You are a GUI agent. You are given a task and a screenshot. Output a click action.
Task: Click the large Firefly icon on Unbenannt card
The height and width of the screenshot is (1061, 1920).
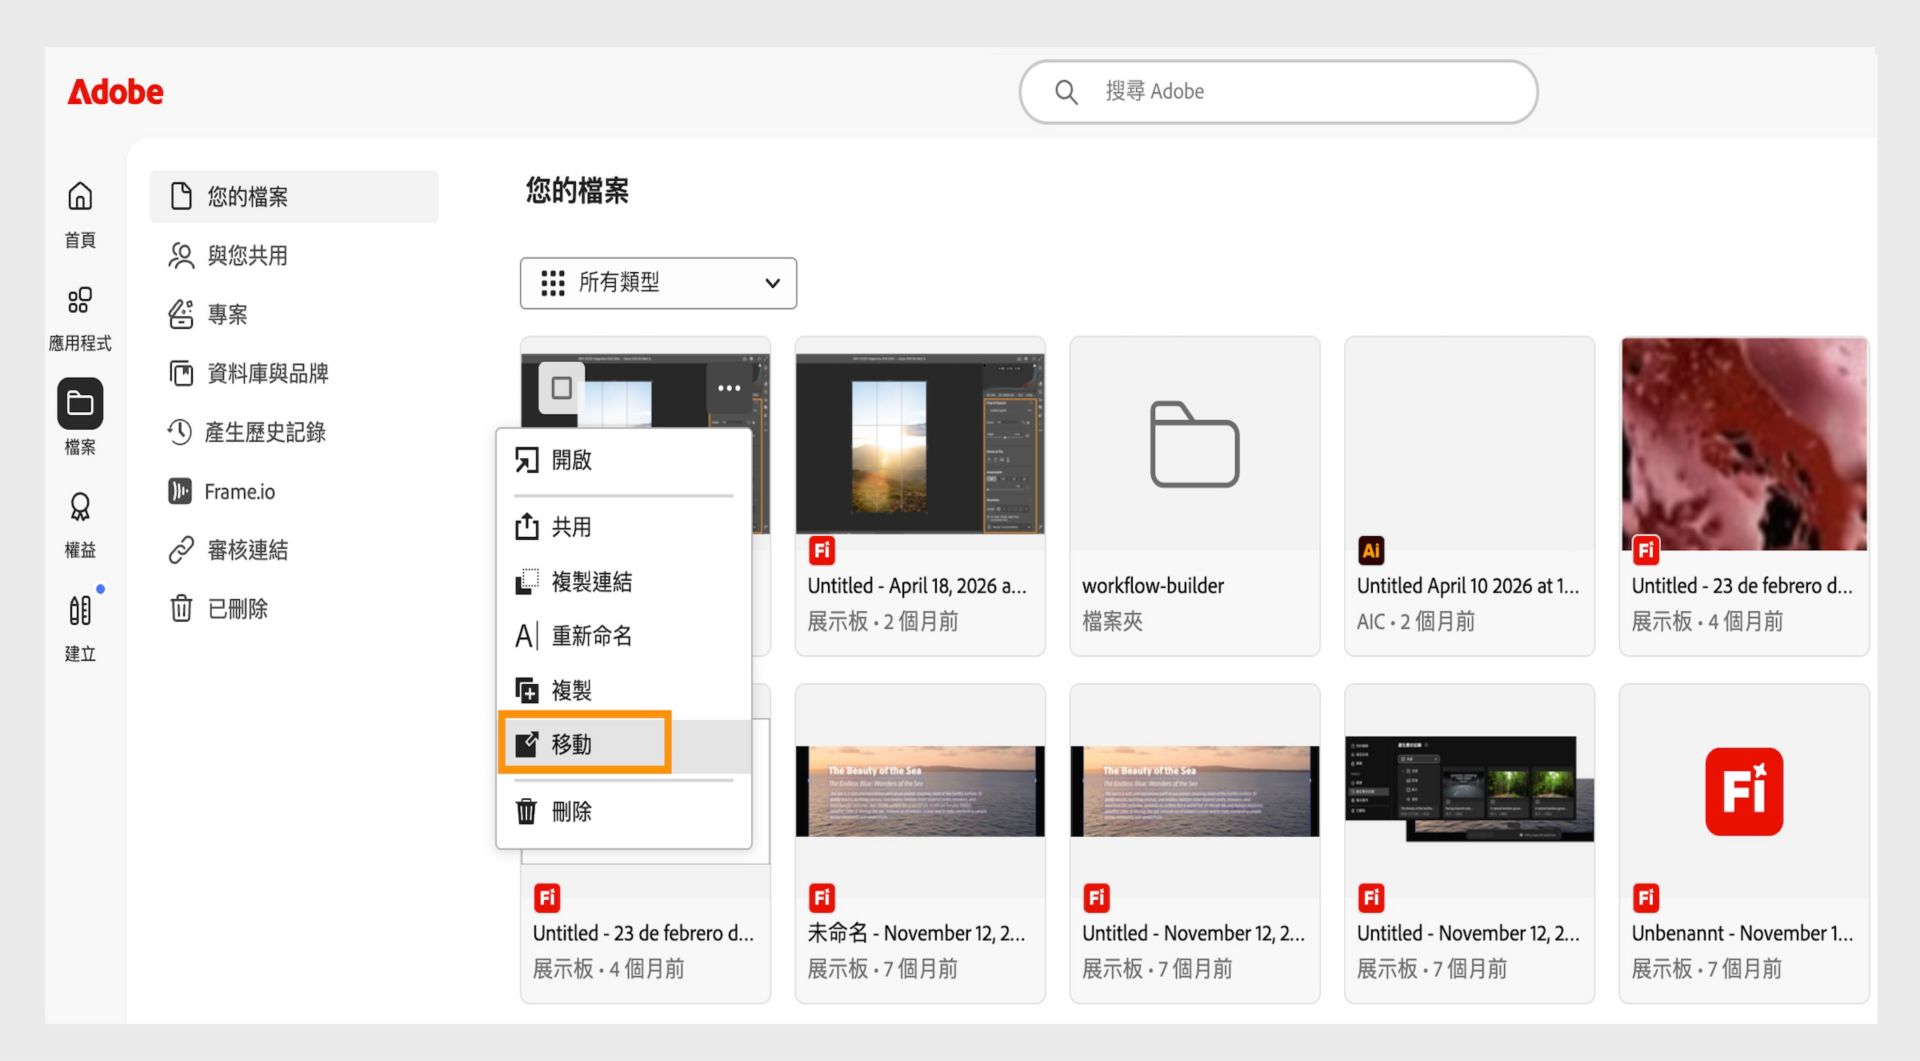[x=1744, y=791]
